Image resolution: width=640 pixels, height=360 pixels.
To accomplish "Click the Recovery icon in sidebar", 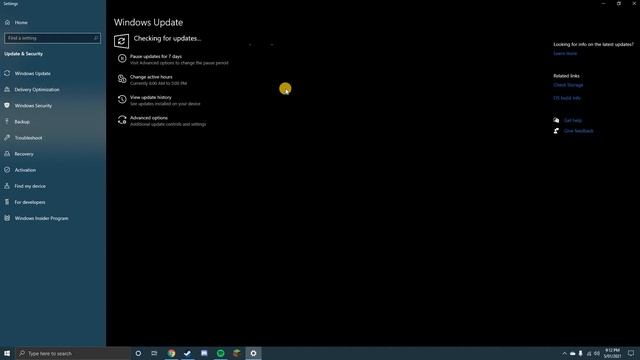I will point(7,154).
